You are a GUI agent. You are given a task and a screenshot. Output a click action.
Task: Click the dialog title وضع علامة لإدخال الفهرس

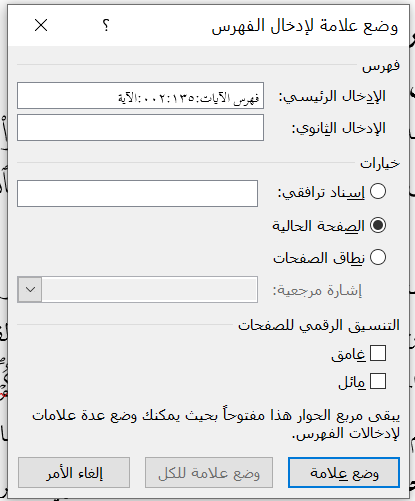305,27
